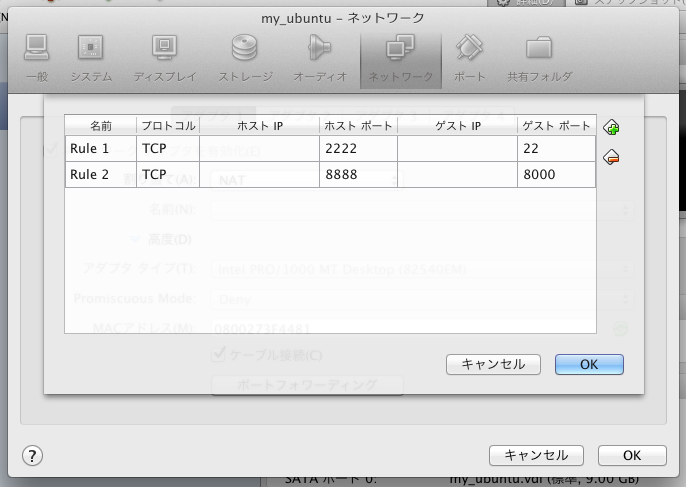Click the ゲスト IP column header
This screenshot has height=487, width=686.
pos(458,126)
